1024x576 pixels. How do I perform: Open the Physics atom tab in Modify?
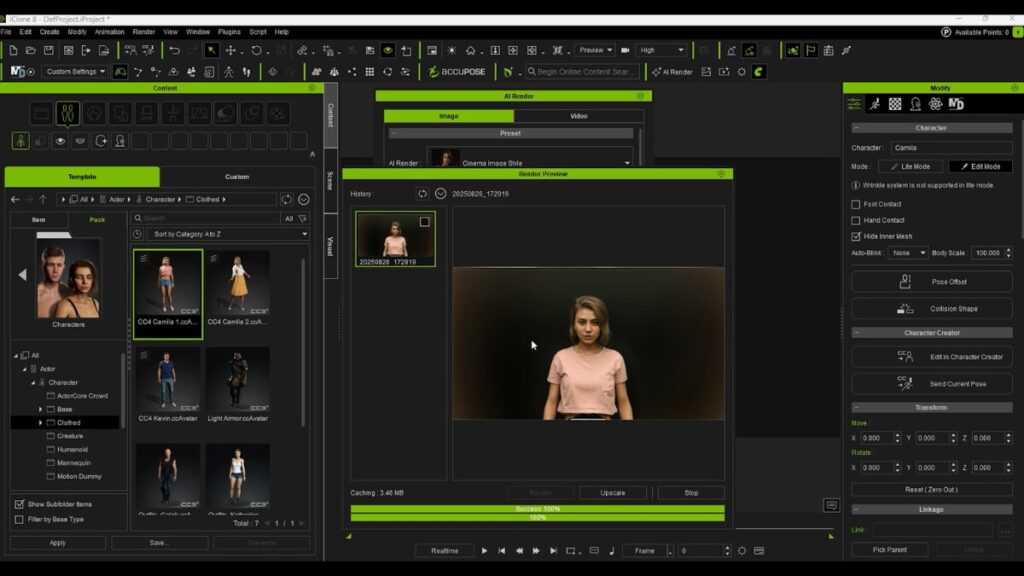pyautogui.click(x=936, y=104)
